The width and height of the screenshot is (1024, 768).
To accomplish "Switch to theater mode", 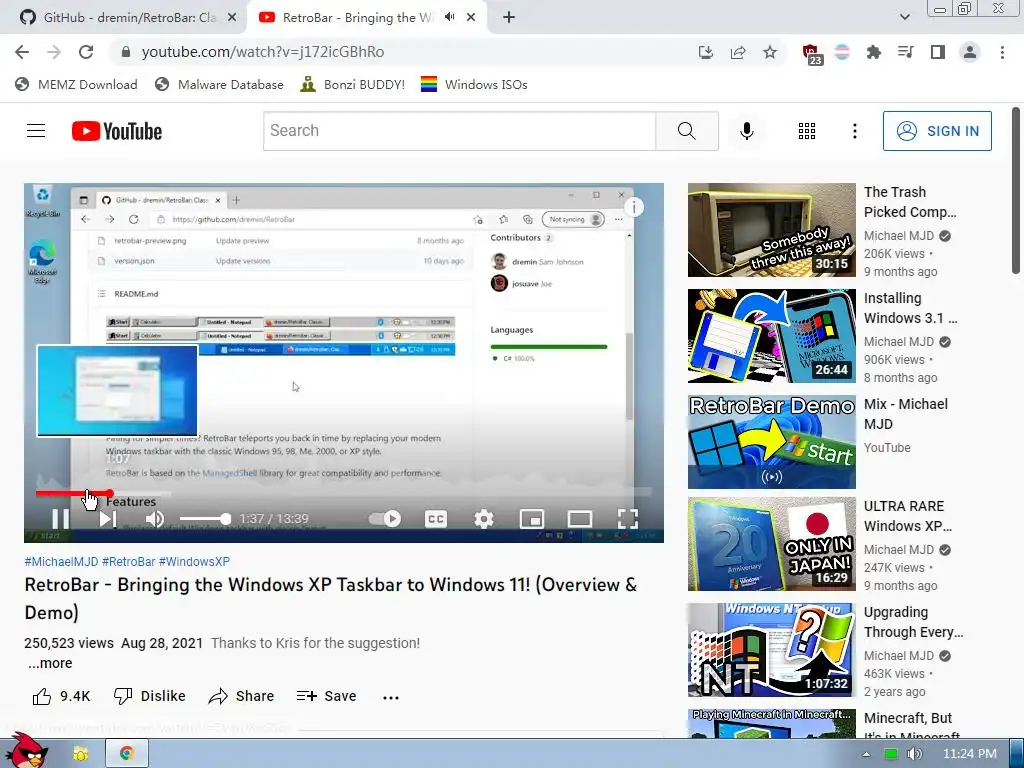I will [580, 519].
